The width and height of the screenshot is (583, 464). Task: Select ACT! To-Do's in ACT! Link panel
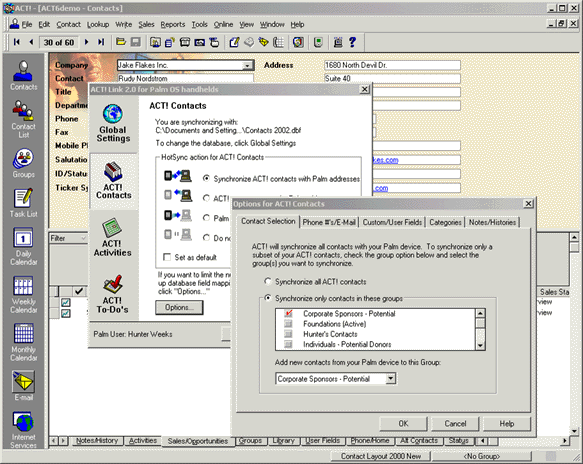pyautogui.click(x=112, y=294)
